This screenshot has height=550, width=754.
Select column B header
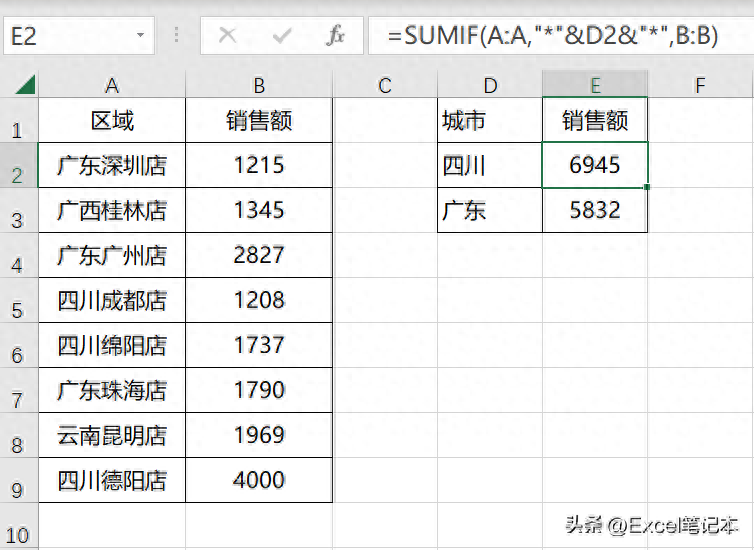259,85
